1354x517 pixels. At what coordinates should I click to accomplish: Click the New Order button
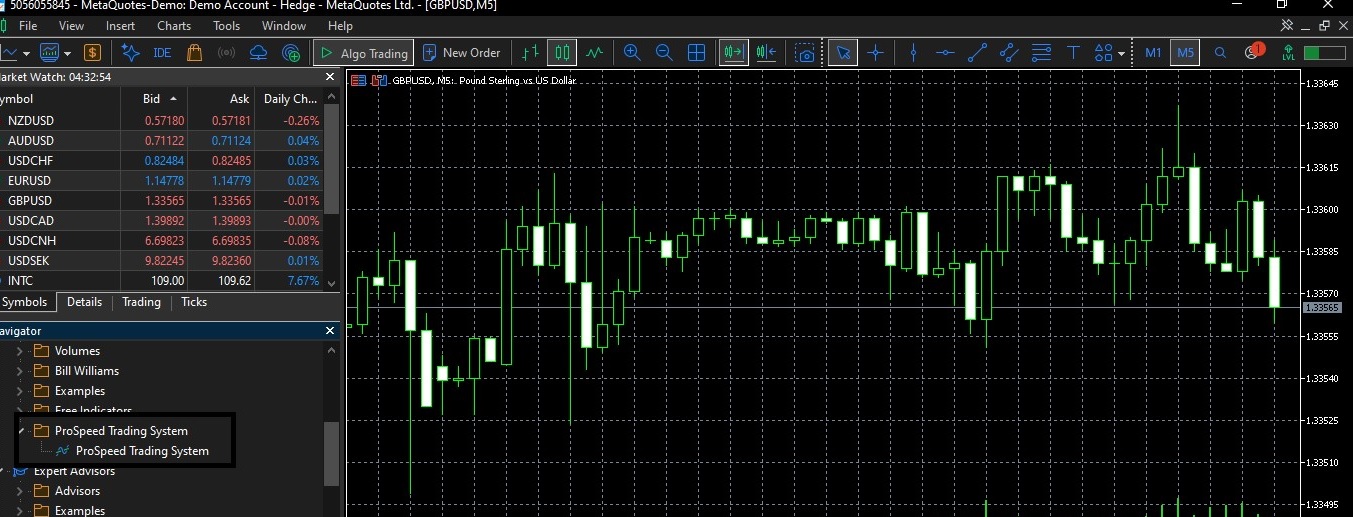coord(462,53)
